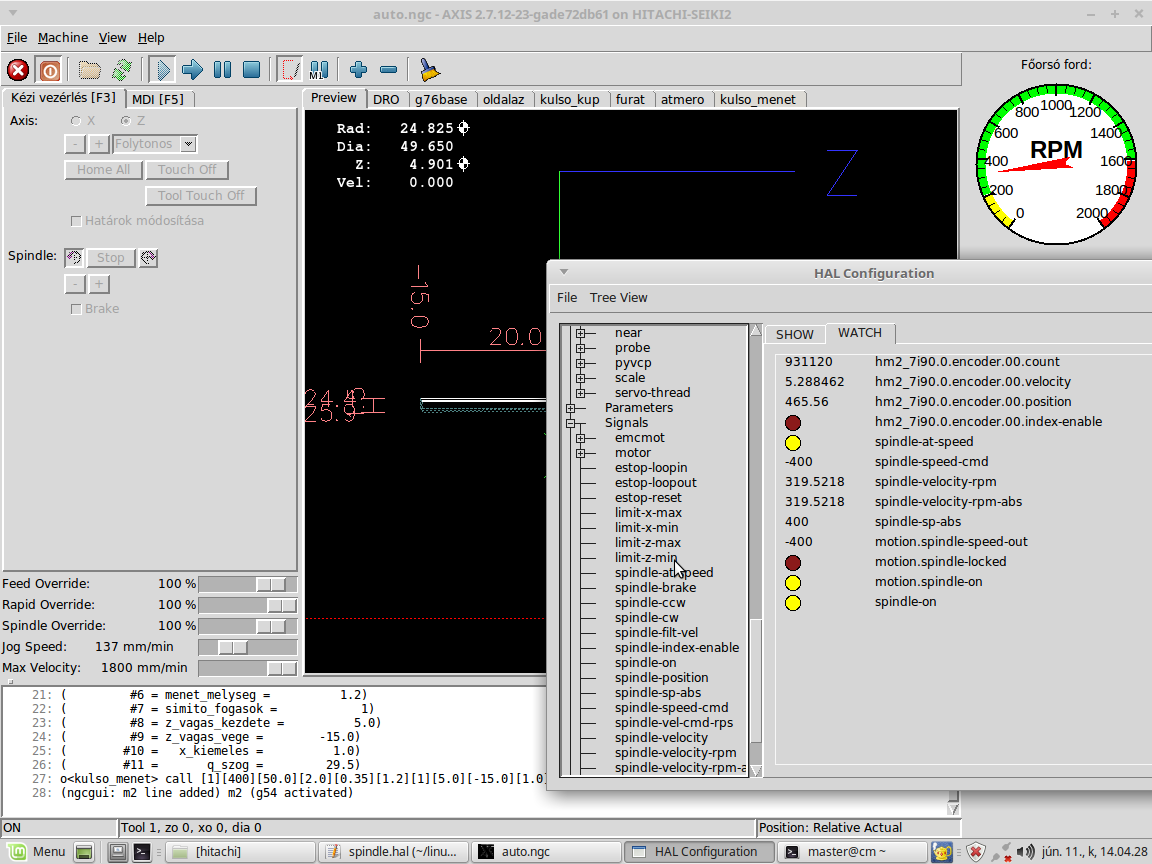Zoom in the preview with plus icon
Viewport: 1152px width, 864px height.
coord(359,70)
